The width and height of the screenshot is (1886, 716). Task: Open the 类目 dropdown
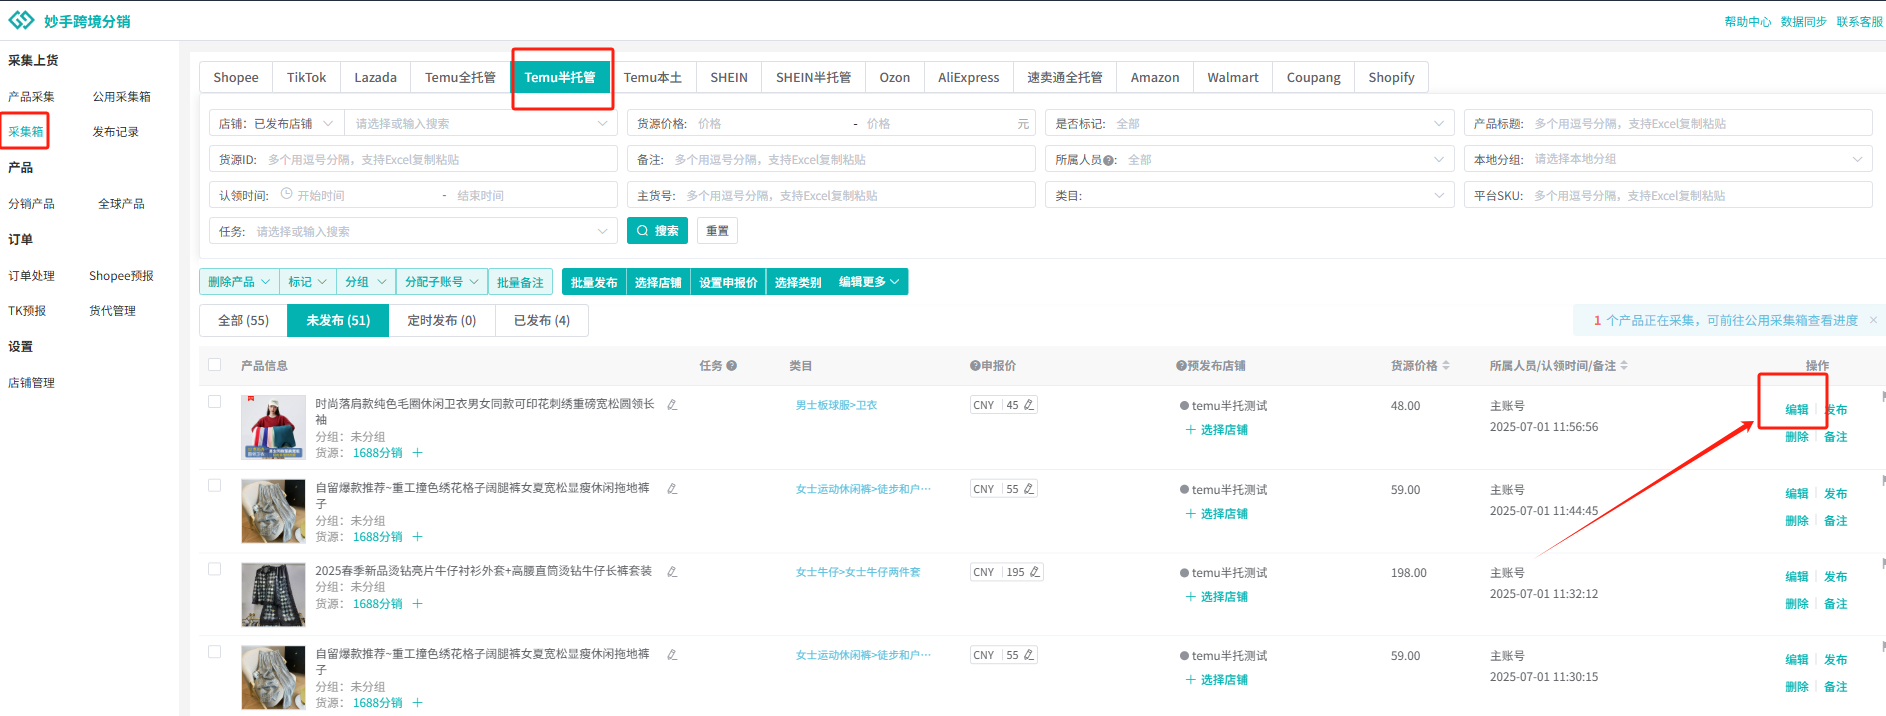tap(1250, 196)
